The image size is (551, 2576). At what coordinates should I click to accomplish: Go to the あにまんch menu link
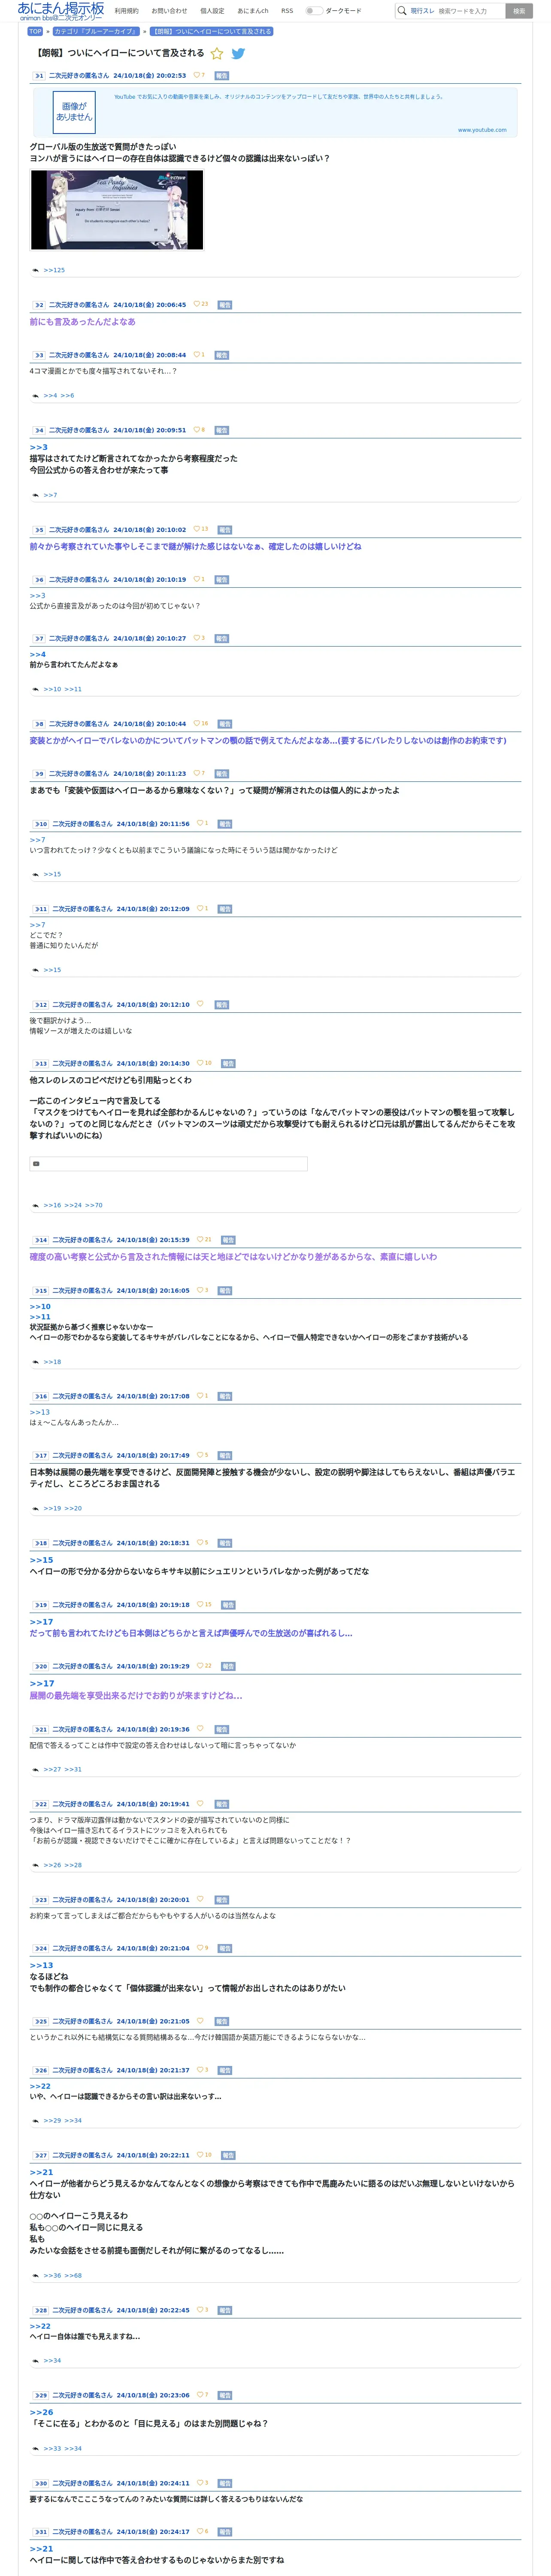click(253, 11)
